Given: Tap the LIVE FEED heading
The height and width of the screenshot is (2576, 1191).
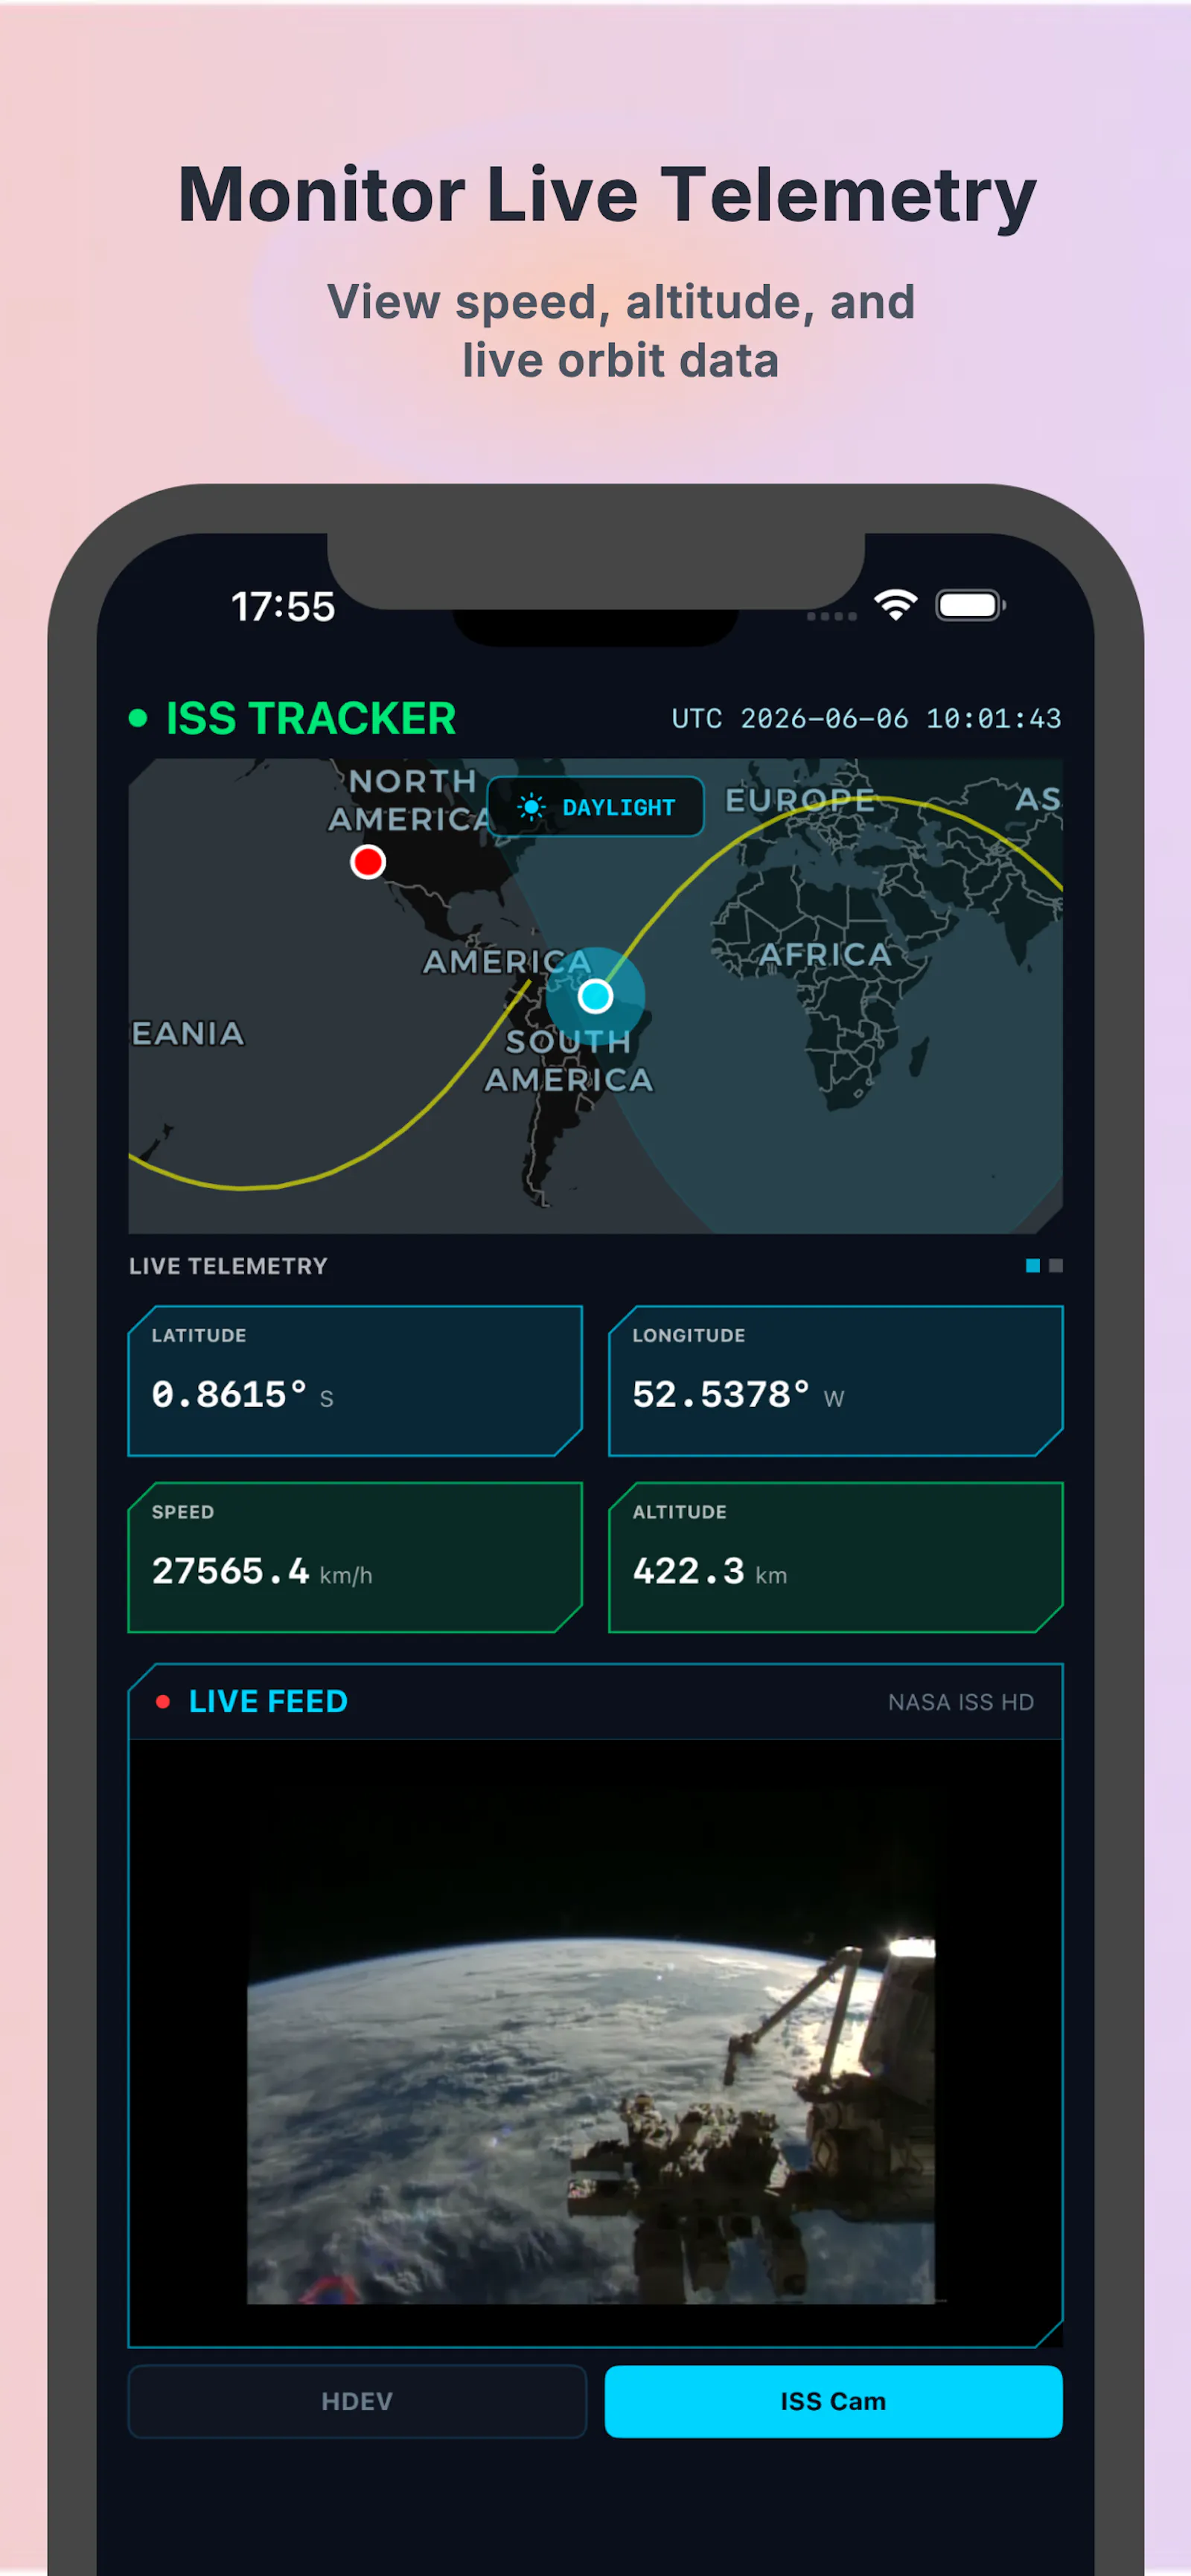Looking at the screenshot, I should (268, 1702).
